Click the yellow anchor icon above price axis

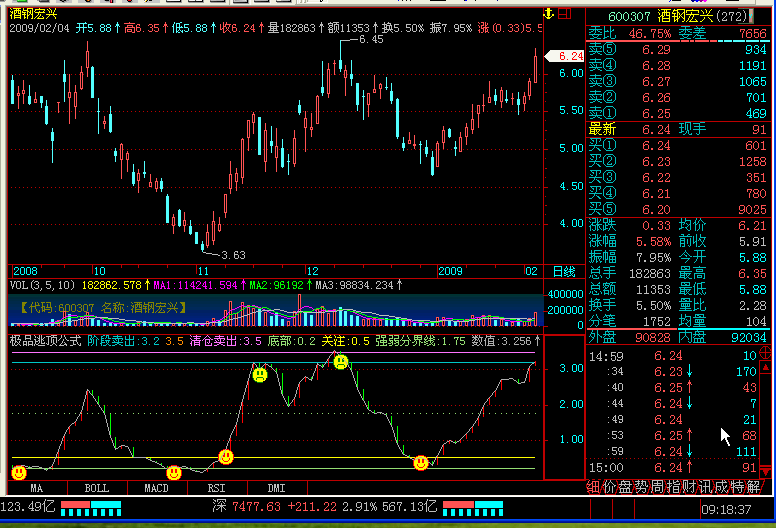point(548,14)
